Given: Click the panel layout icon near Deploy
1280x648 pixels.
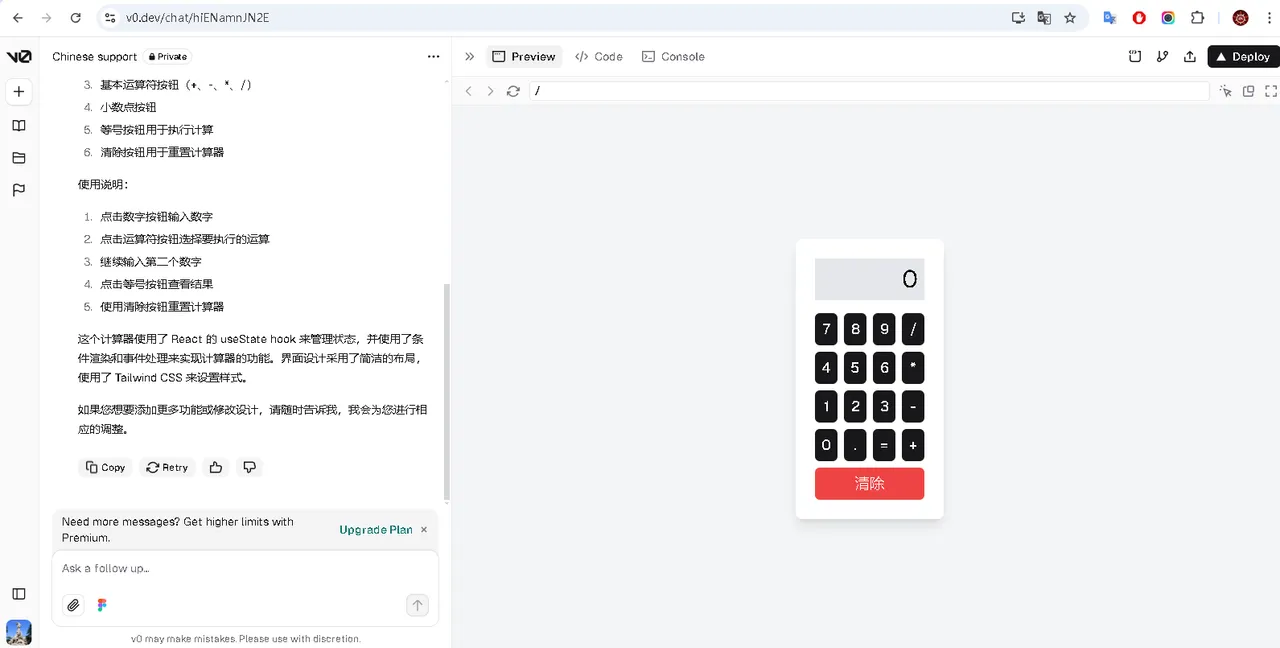Looking at the screenshot, I should (1135, 57).
